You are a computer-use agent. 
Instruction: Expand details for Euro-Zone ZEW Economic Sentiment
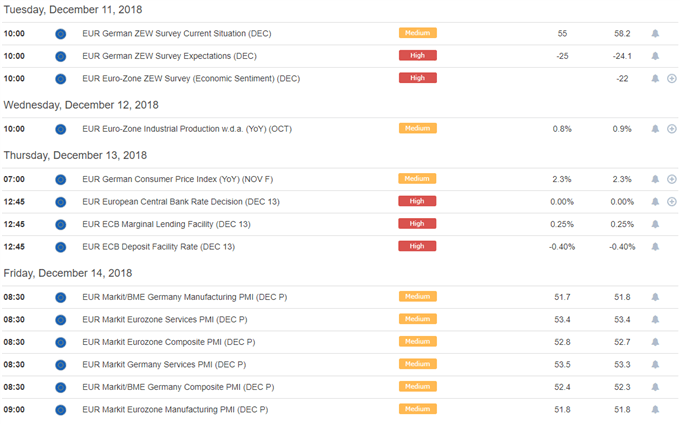coord(672,78)
